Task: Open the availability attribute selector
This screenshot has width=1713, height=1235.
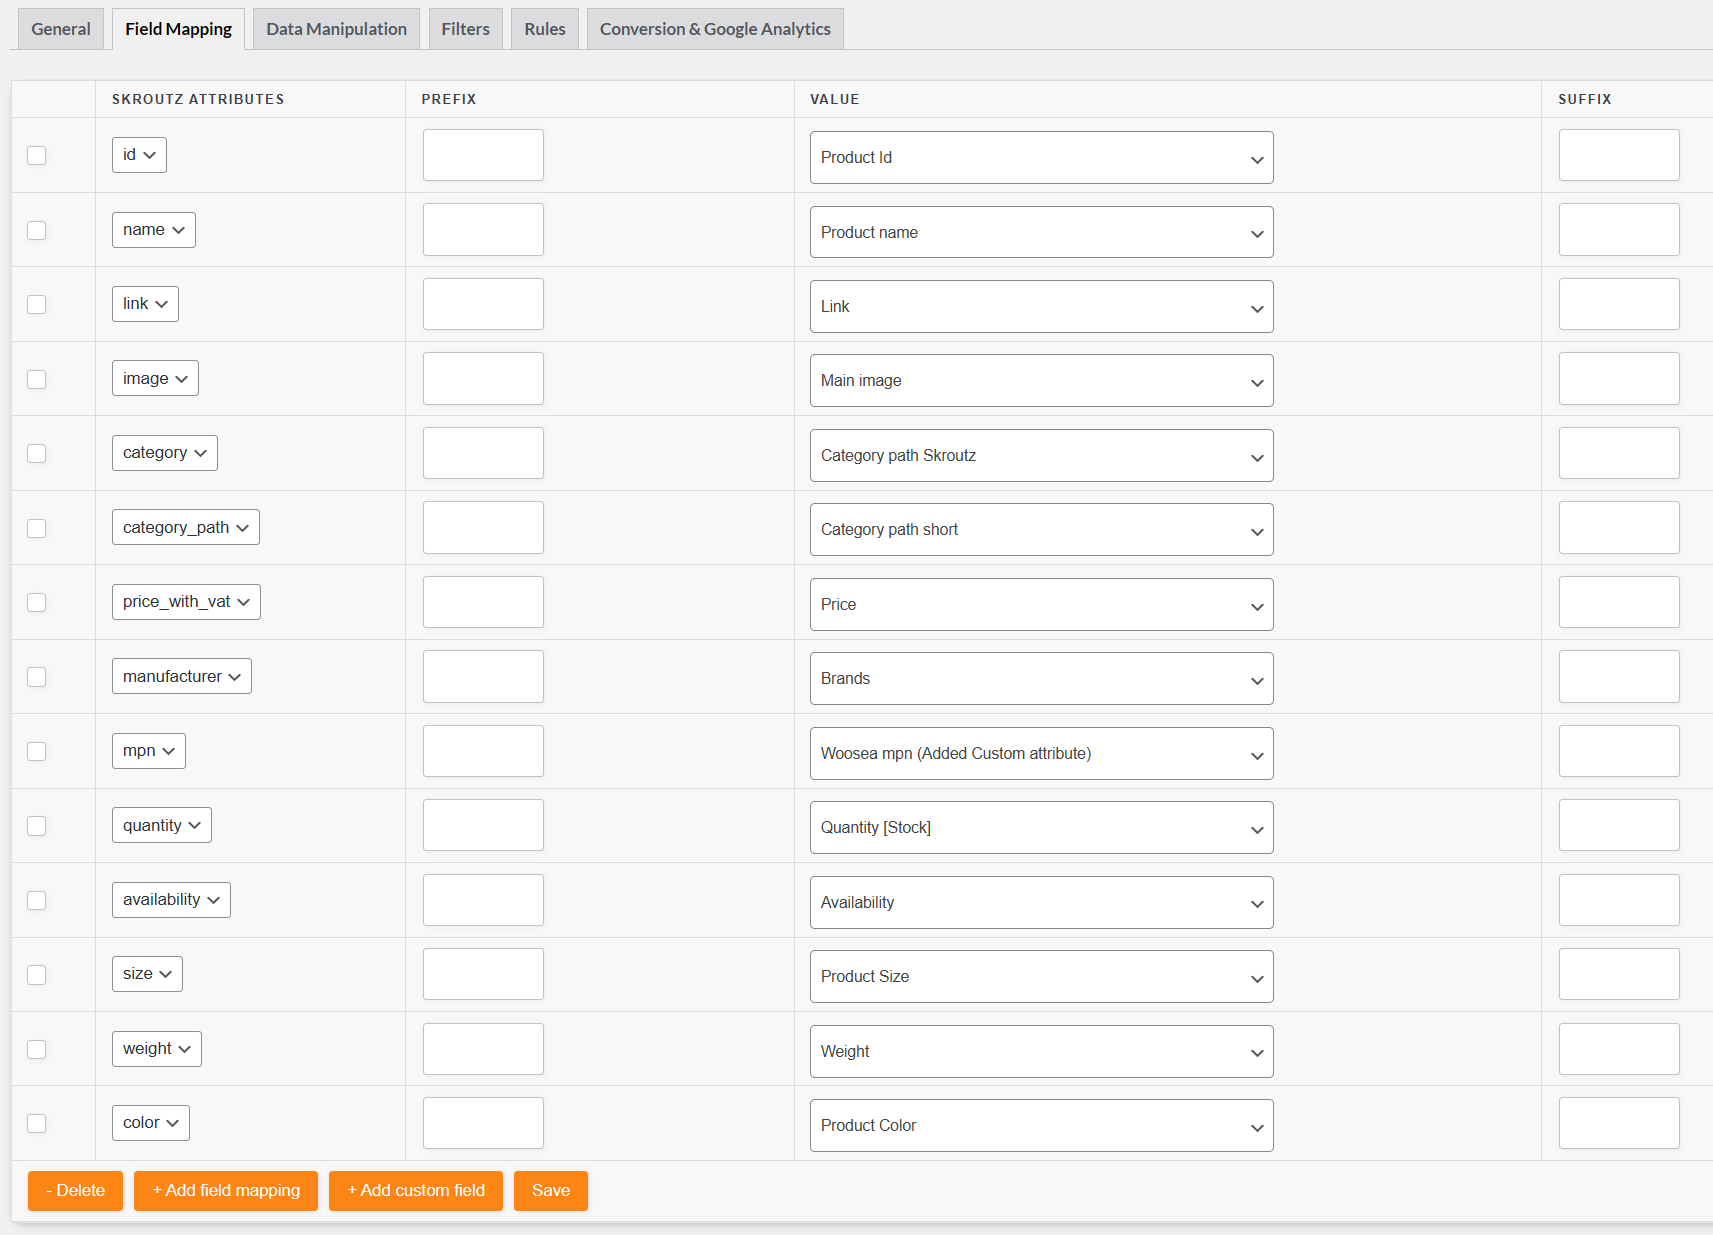Action: (x=171, y=900)
